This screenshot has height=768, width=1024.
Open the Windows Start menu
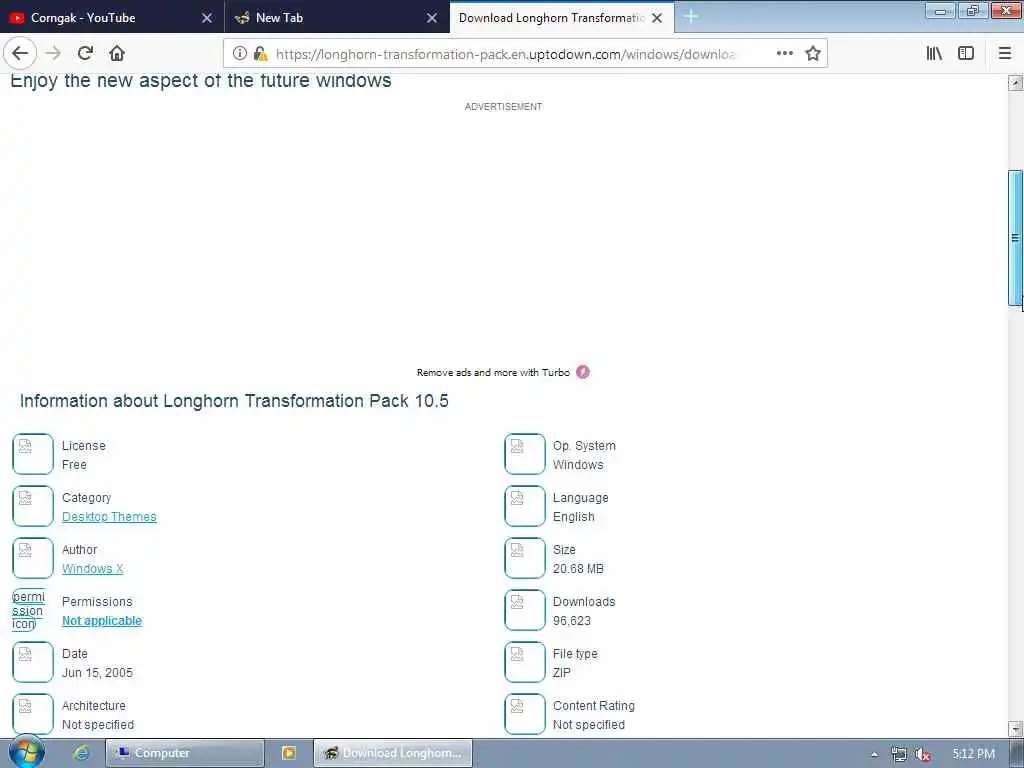coord(26,752)
